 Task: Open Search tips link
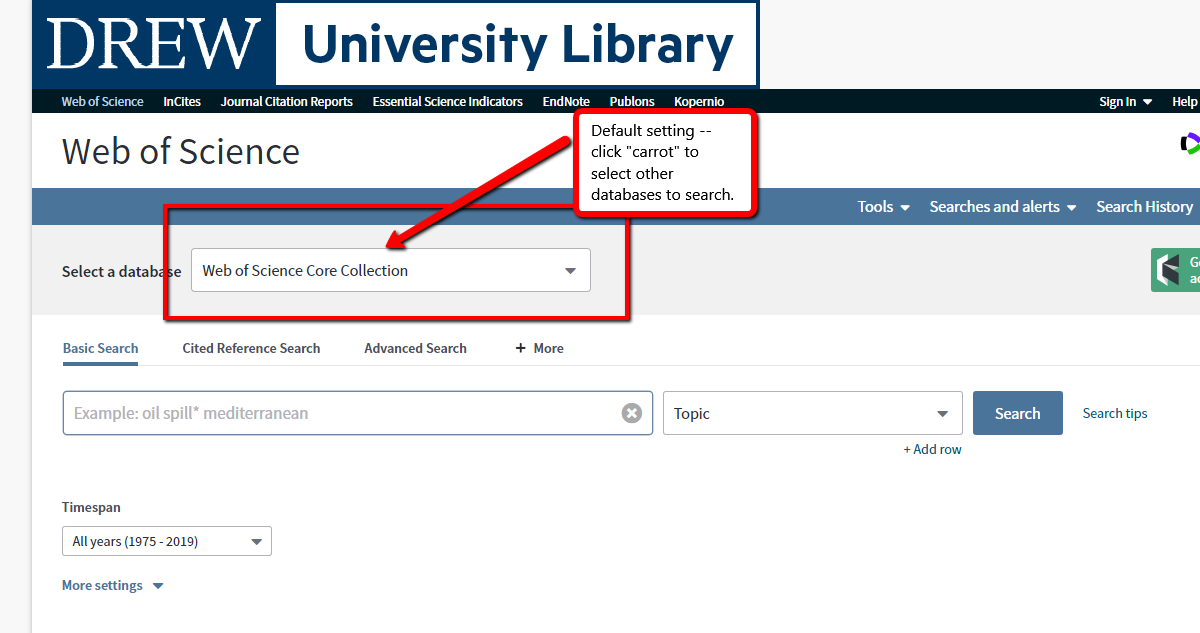[x=1115, y=413]
